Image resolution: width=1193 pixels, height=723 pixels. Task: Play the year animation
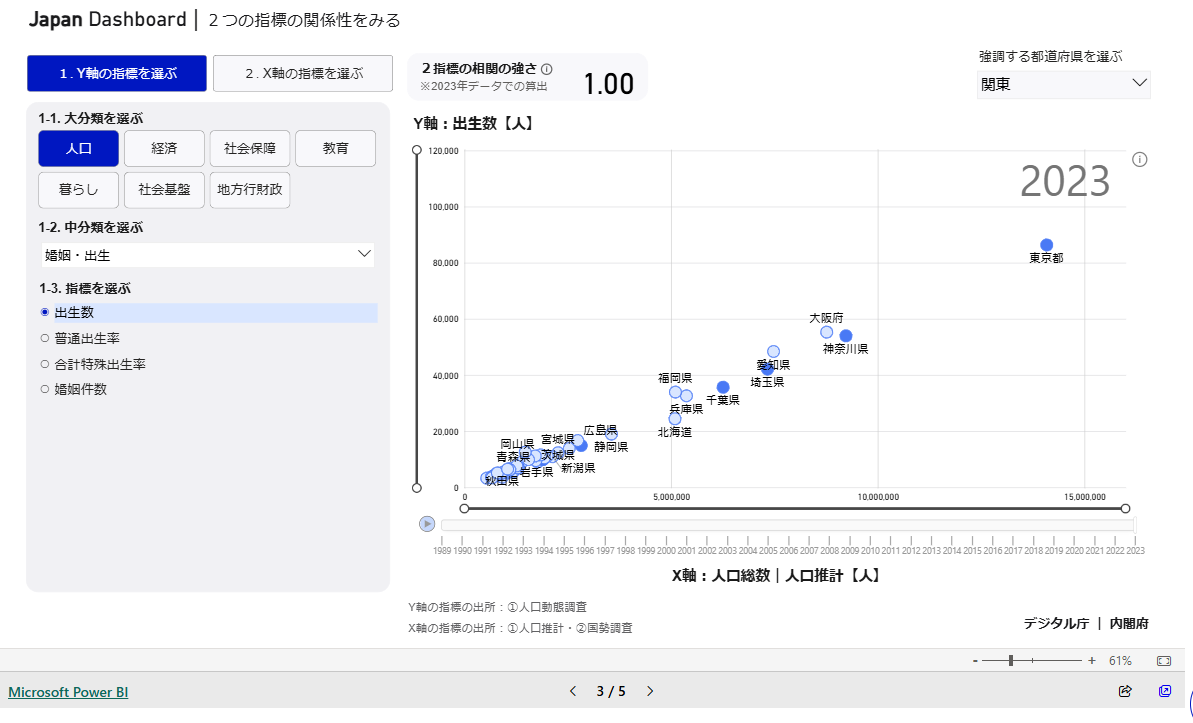point(427,524)
